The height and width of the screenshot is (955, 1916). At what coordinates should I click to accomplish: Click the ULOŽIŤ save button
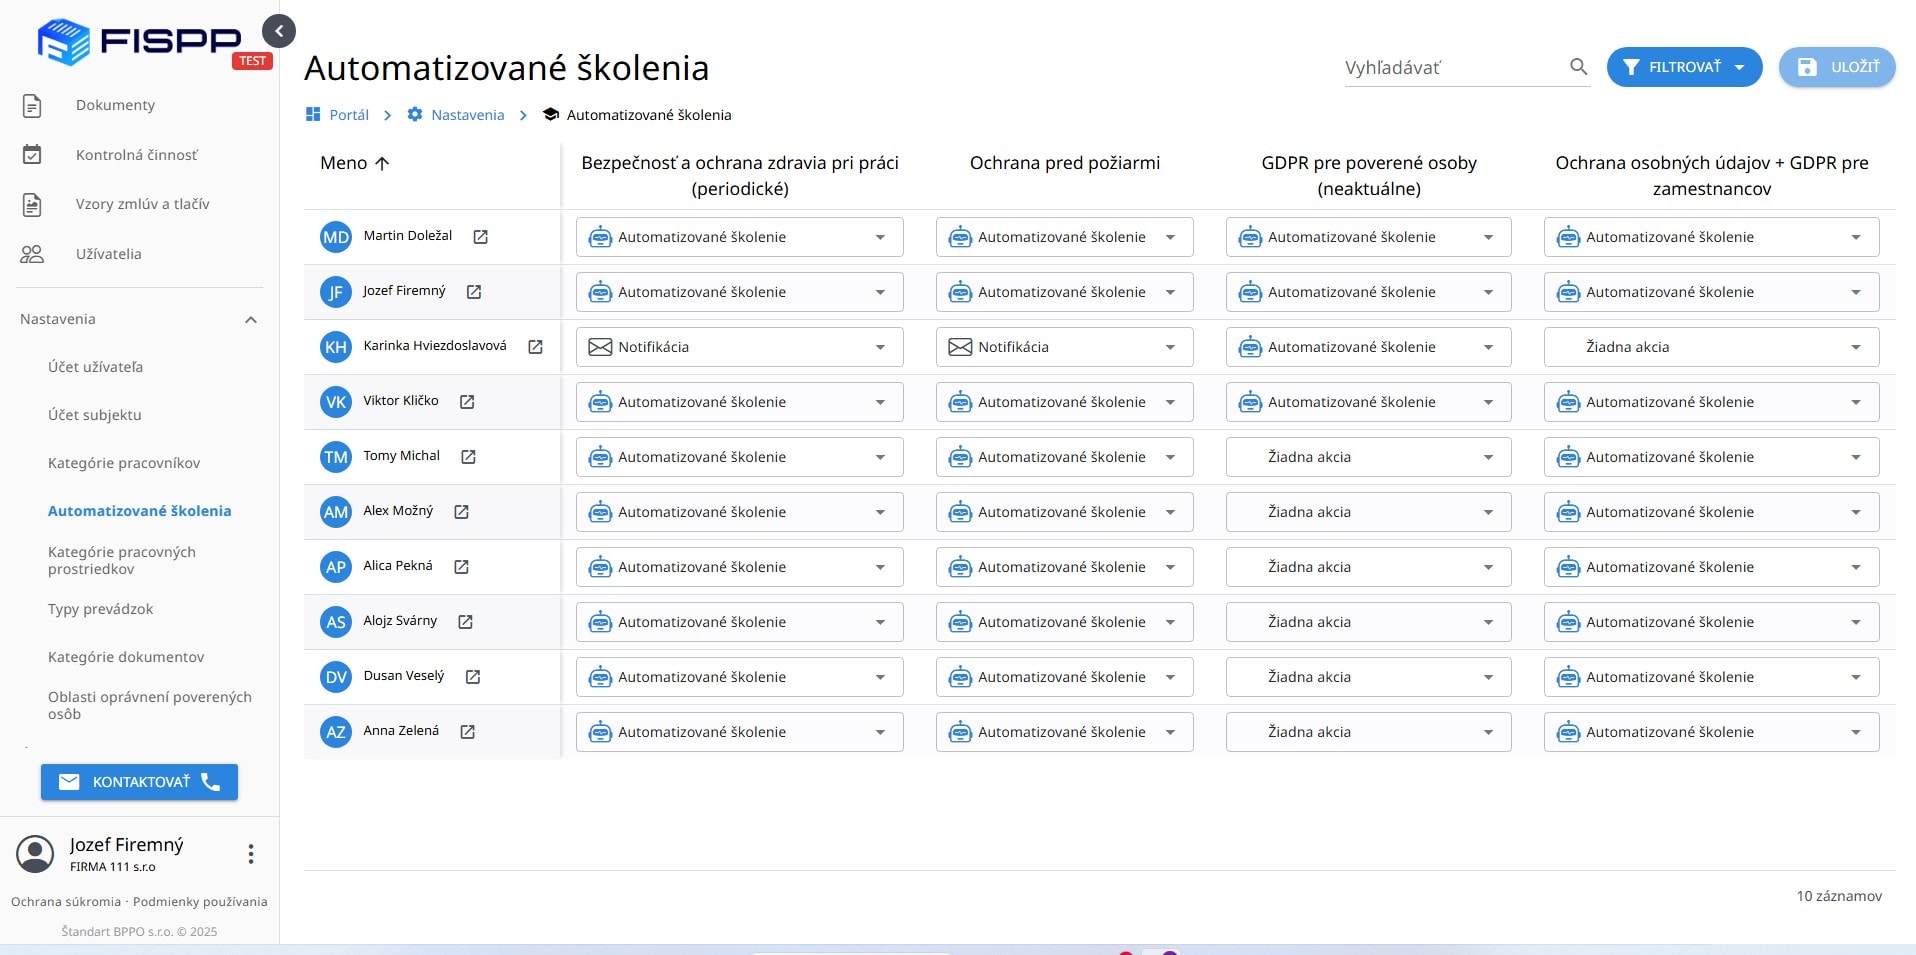[x=1837, y=67]
